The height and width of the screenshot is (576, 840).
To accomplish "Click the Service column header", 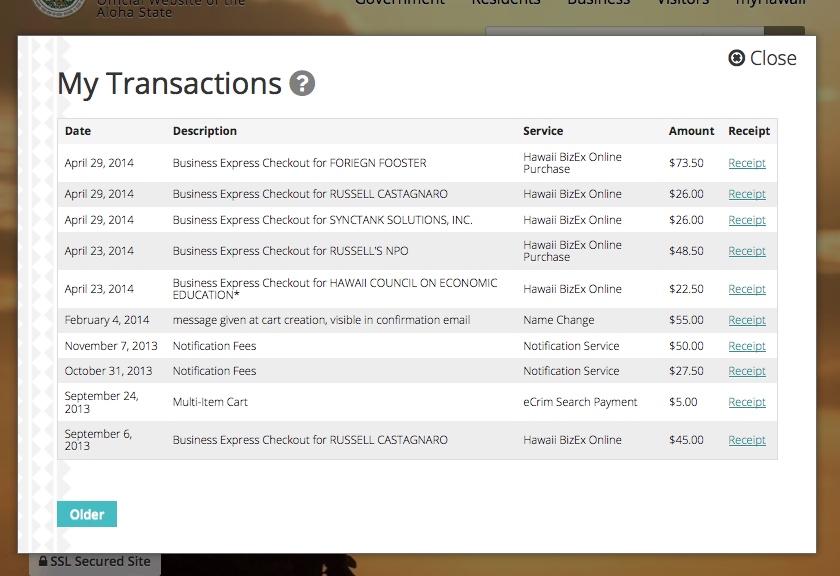I will [543, 131].
